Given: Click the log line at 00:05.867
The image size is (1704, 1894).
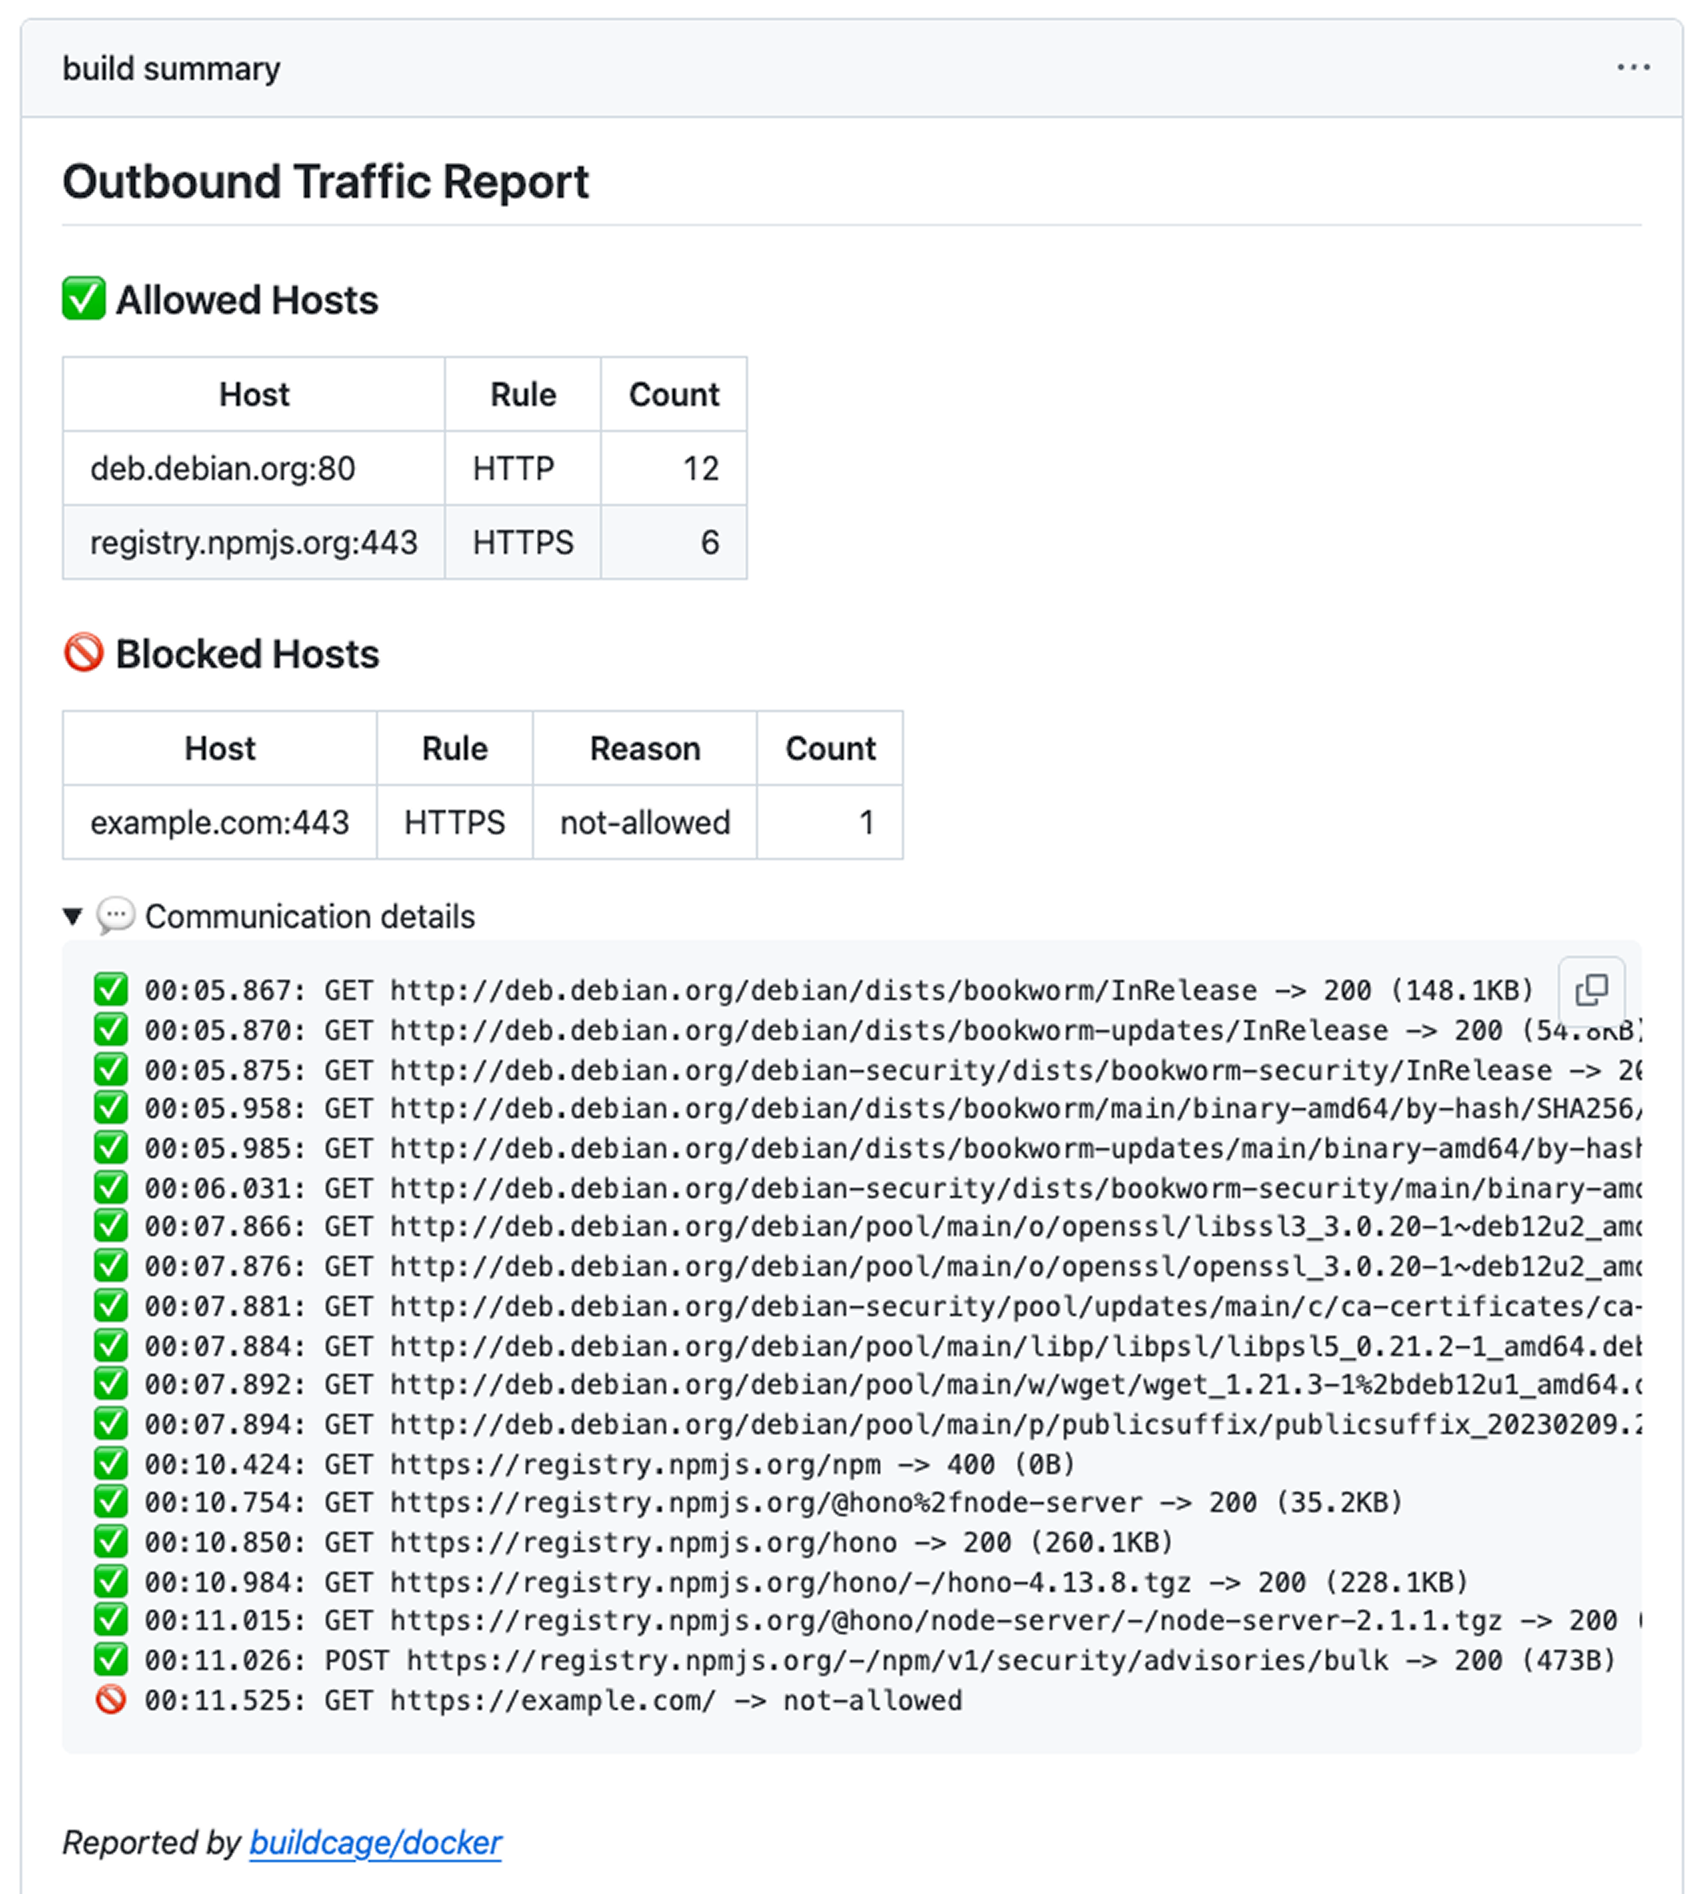Looking at the screenshot, I should [814, 990].
